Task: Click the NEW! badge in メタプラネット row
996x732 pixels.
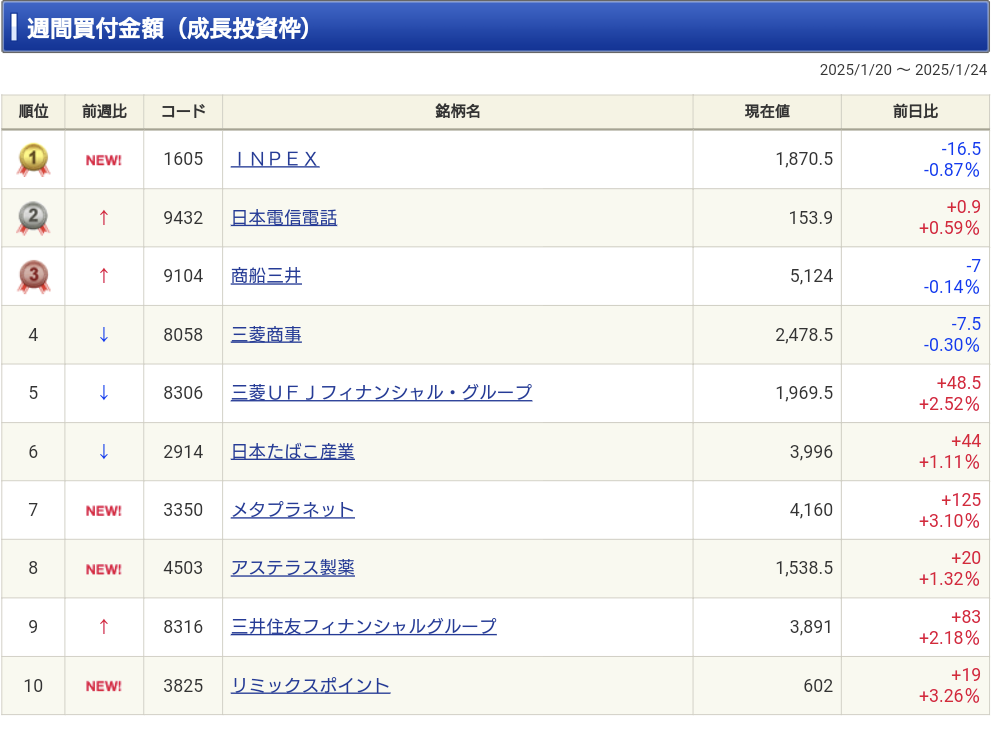Action: (104, 511)
